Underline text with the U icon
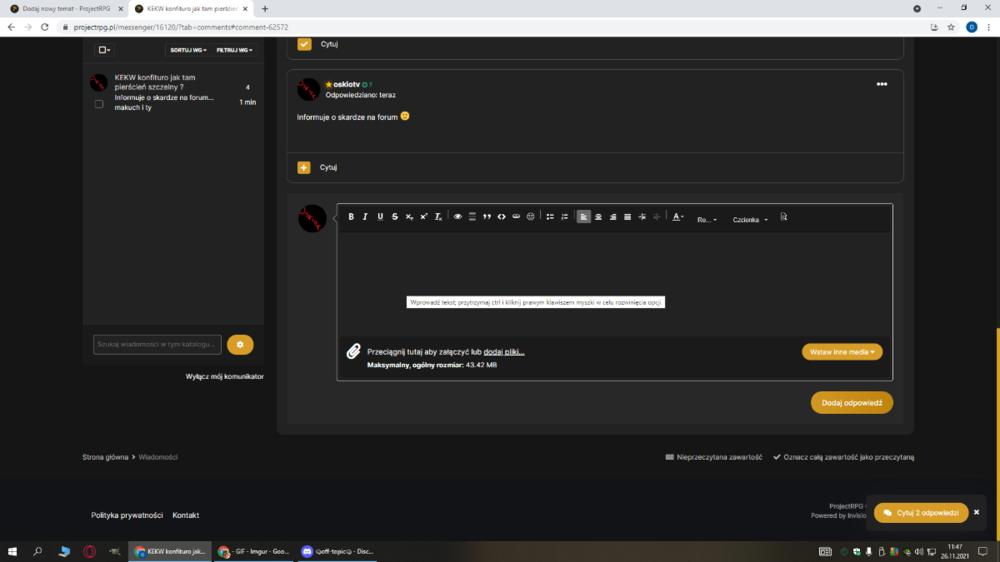This screenshot has width=1000, height=562. coord(380,217)
